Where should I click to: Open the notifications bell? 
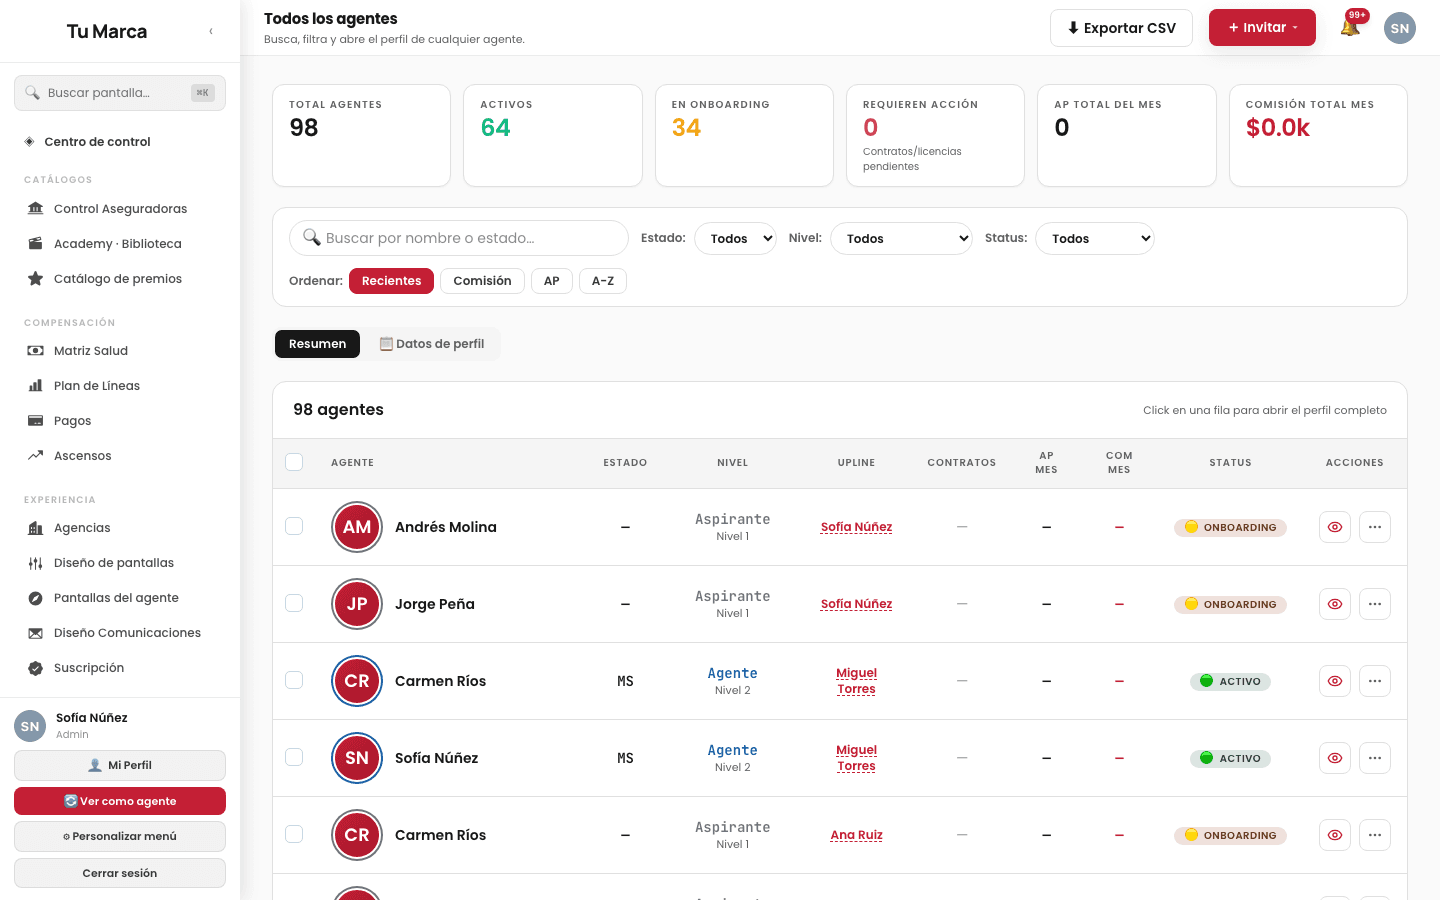click(x=1350, y=27)
